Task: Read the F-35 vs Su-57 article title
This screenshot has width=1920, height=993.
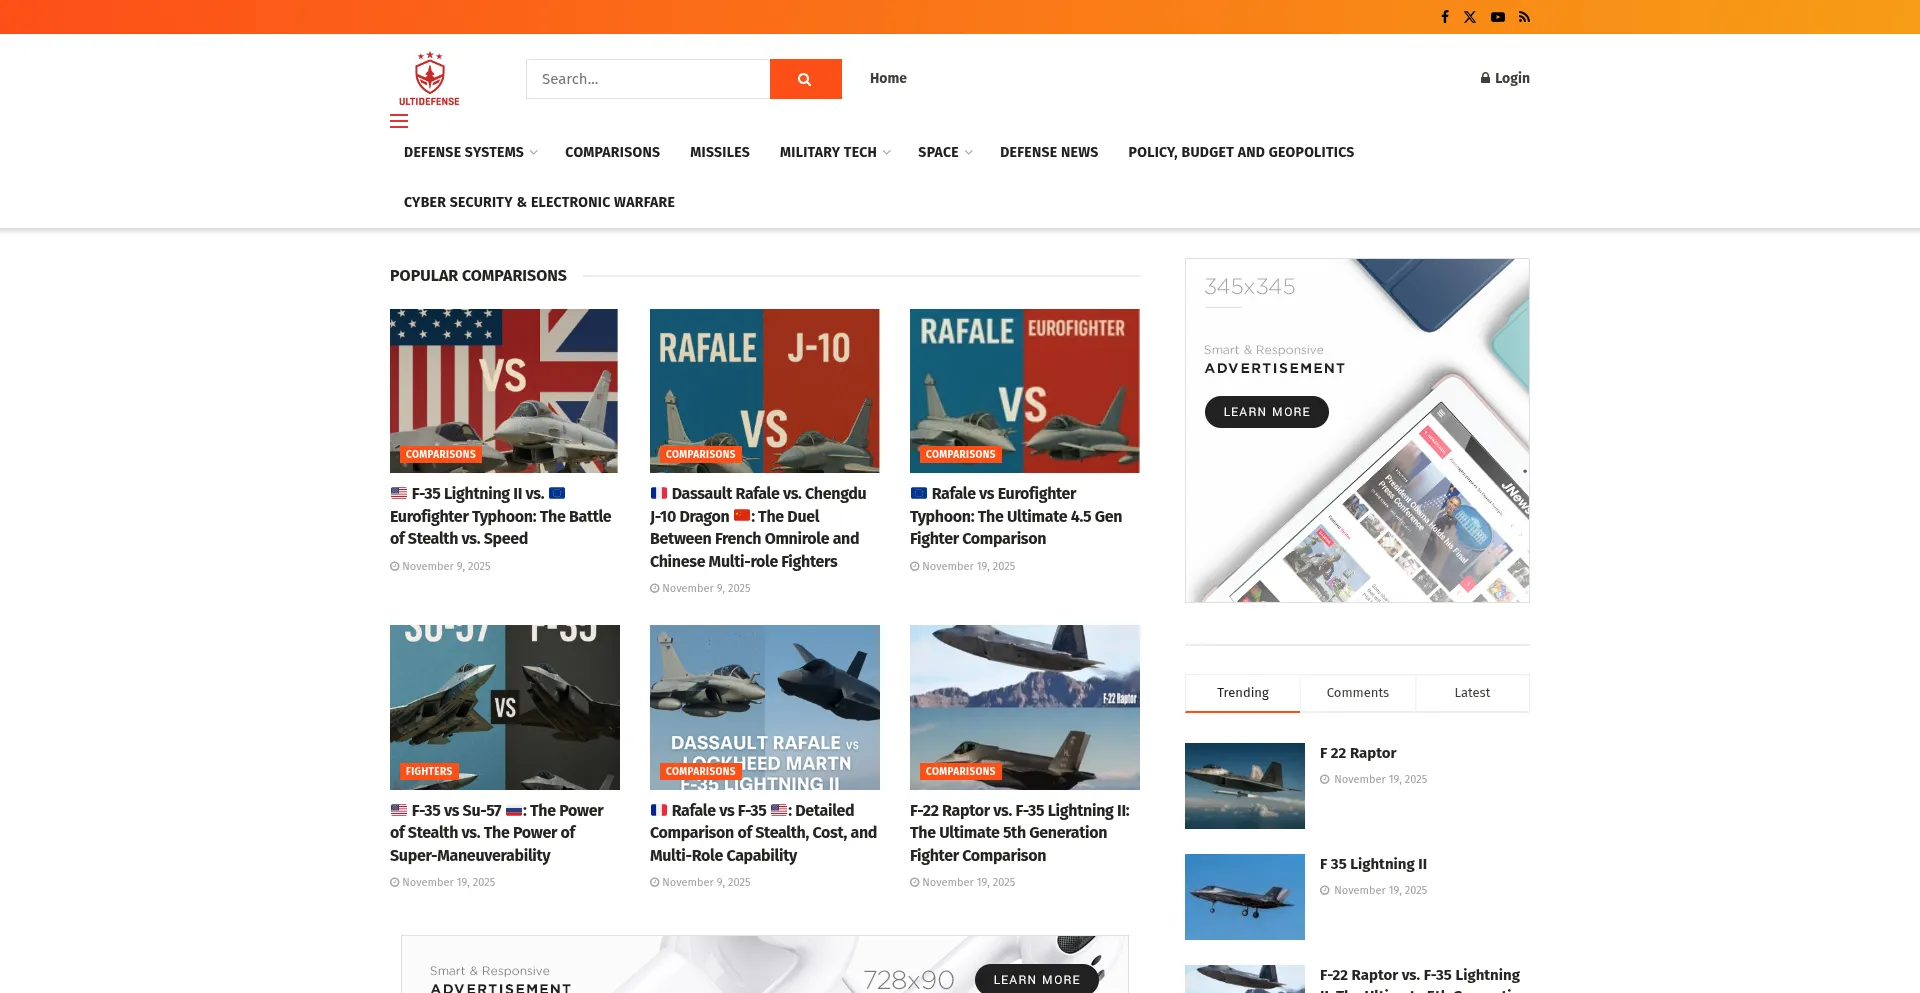Action: tap(497, 833)
